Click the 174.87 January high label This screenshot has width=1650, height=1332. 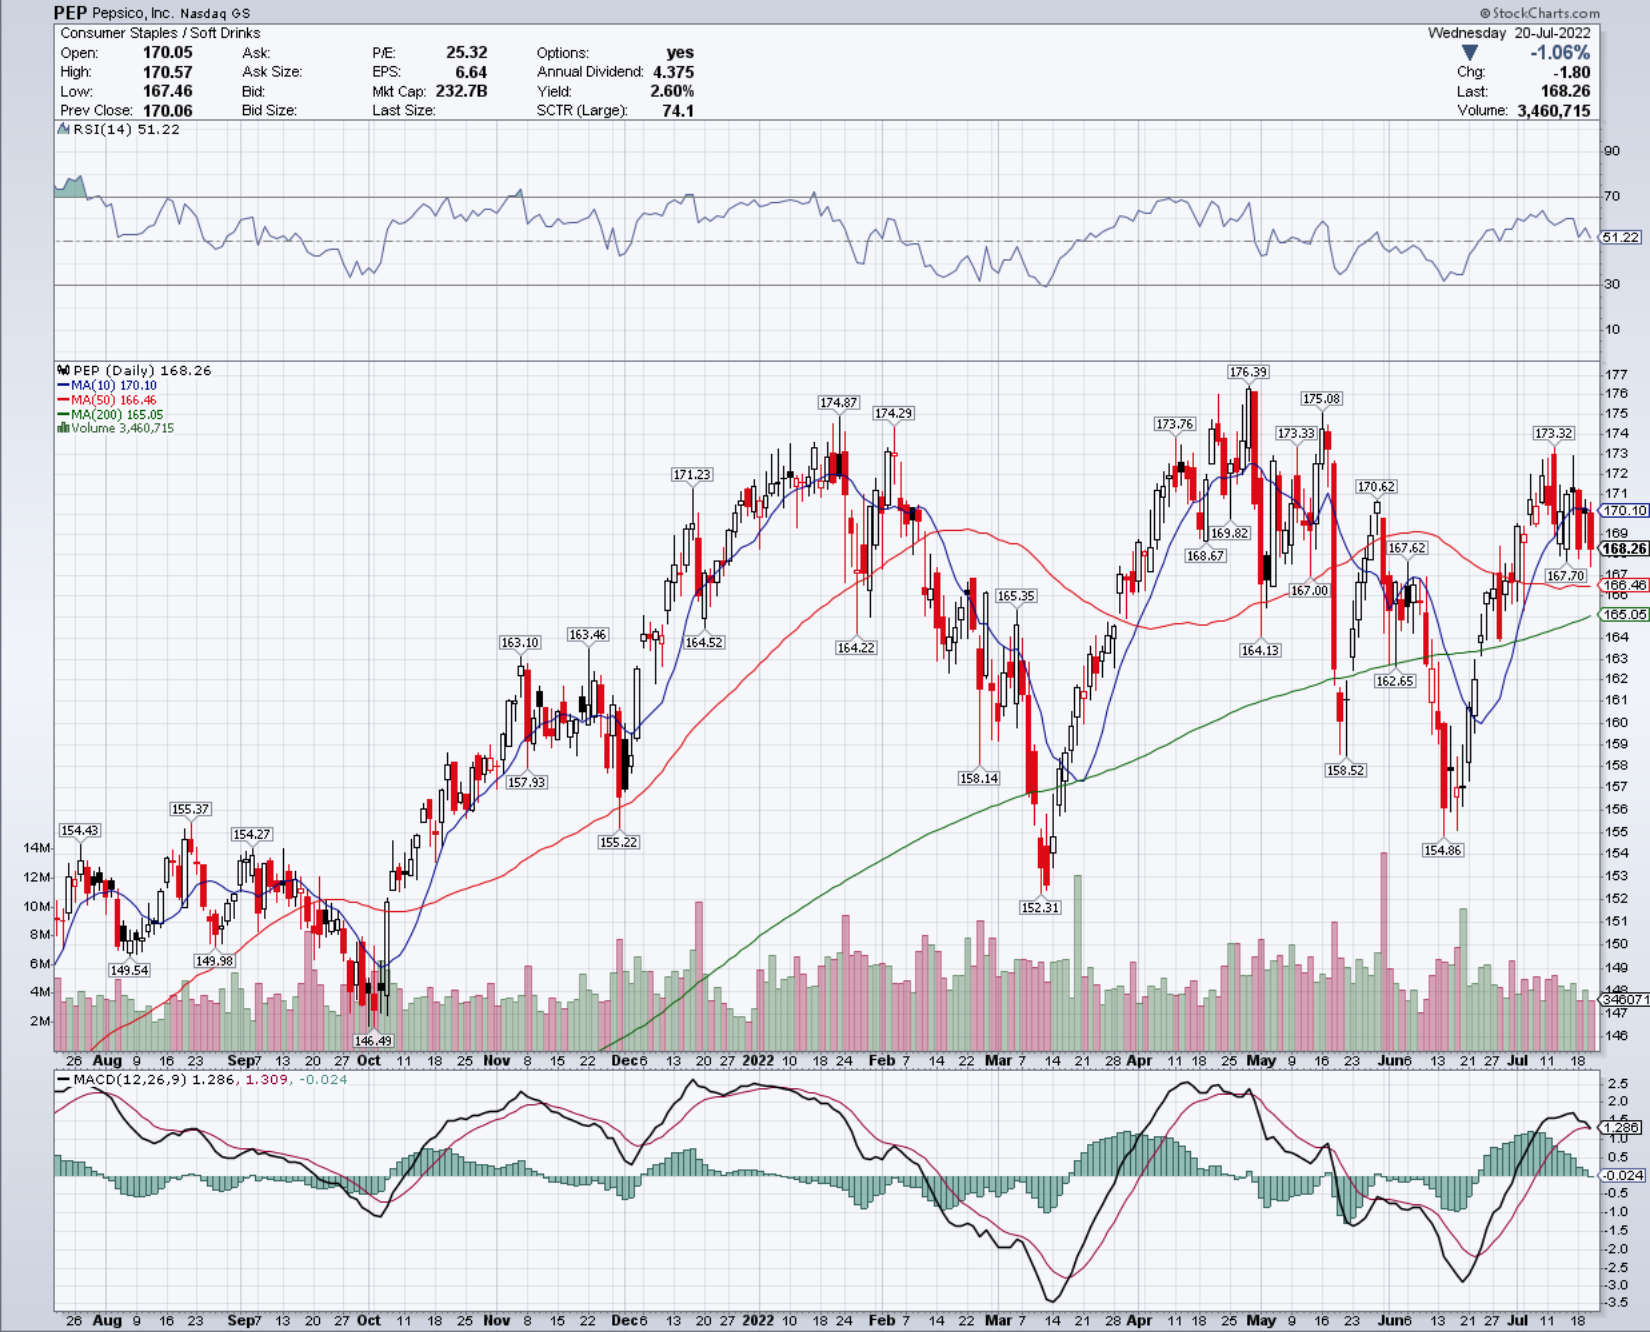click(x=838, y=403)
